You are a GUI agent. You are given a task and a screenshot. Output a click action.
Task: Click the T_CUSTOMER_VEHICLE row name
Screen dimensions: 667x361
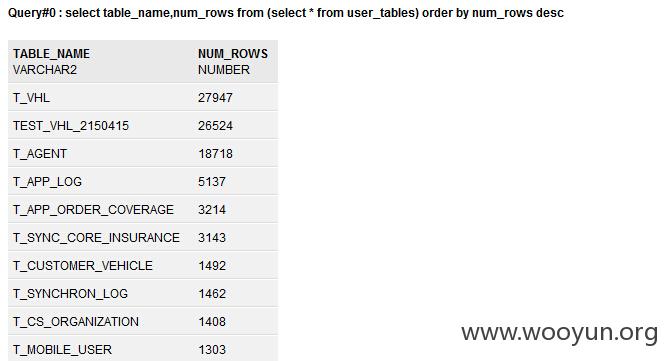(83, 266)
